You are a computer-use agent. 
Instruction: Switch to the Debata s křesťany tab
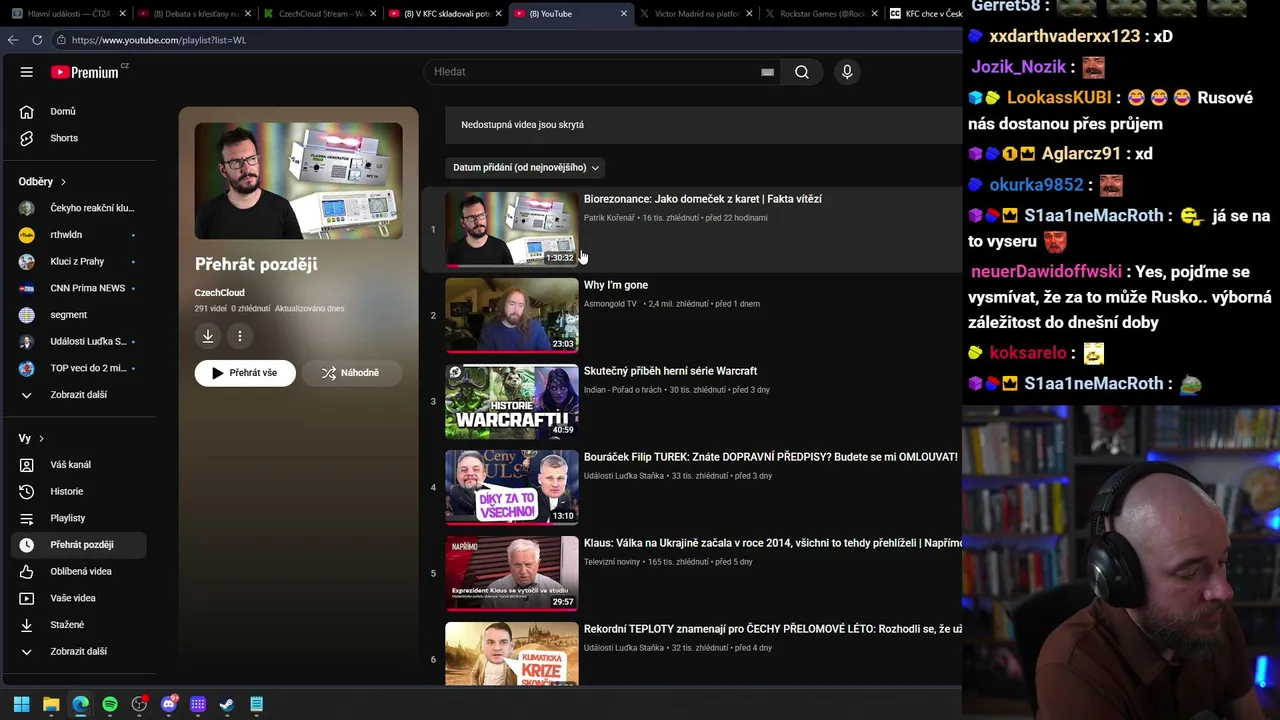(193, 14)
